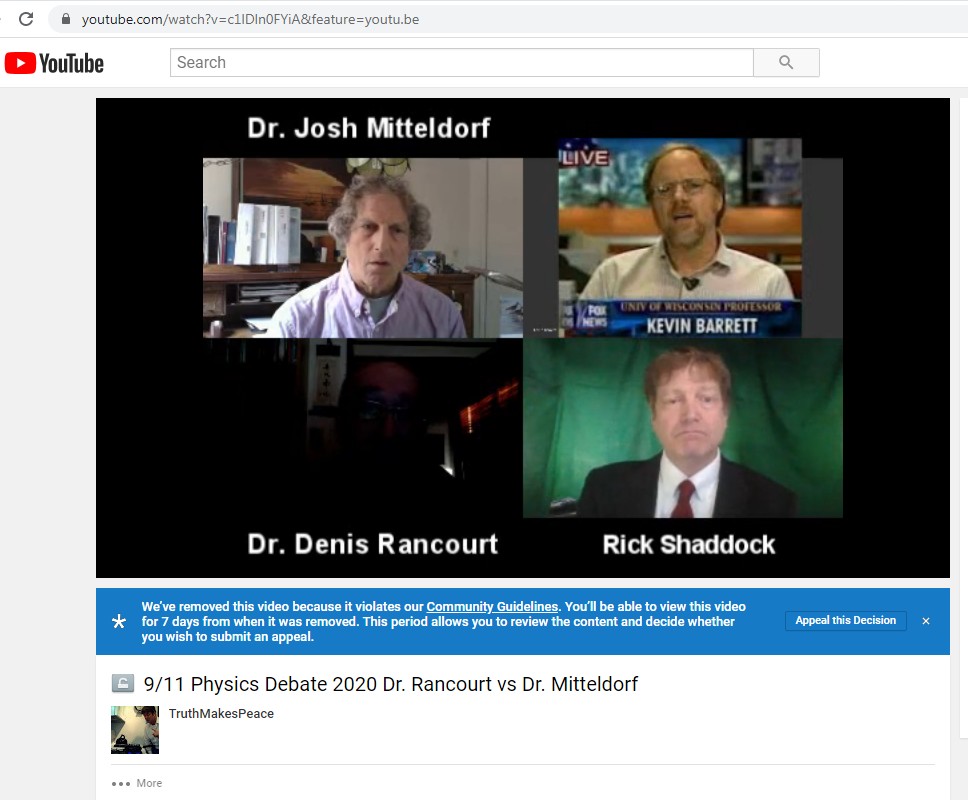This screenshot has width=968, height=800.
Task: Click the Rick Shaddock name caption in the video
Action: click(688, 545)
